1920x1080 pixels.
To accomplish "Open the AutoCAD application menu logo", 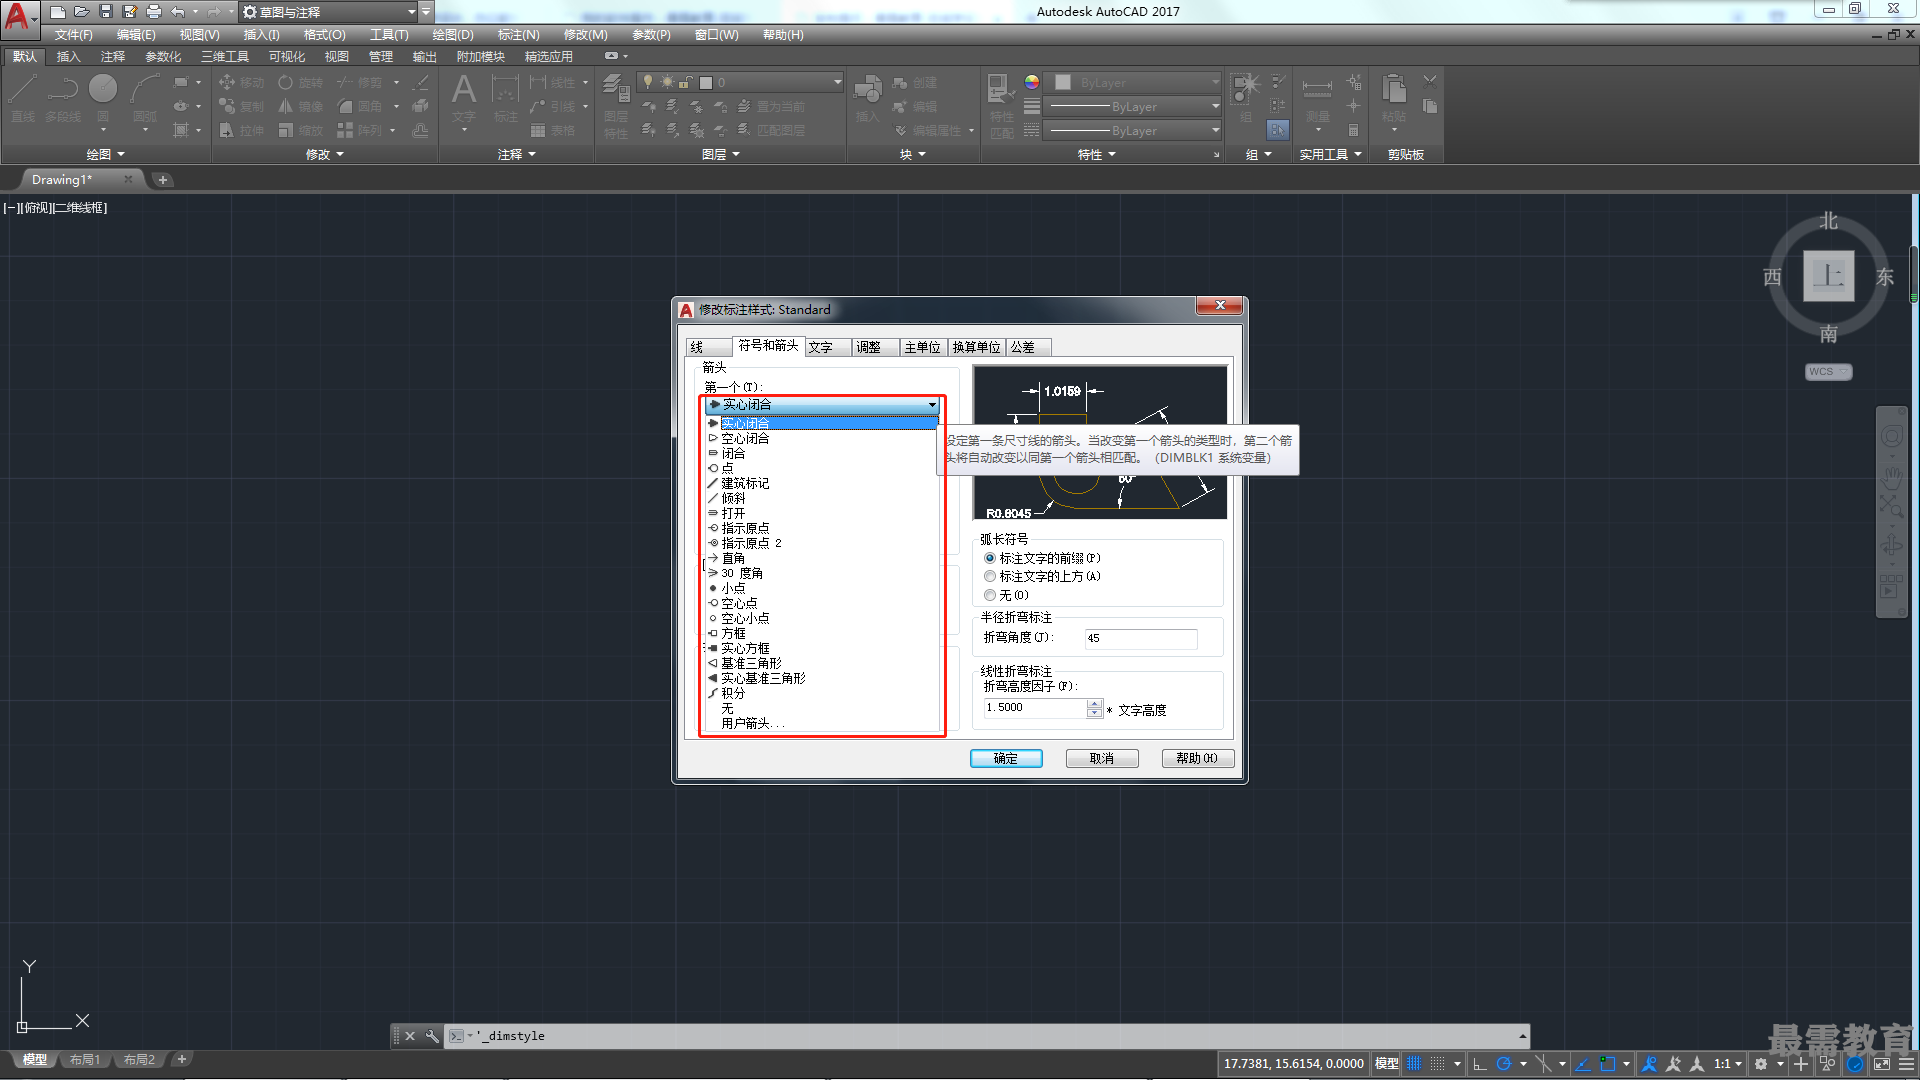I will pyautogui.click(x=18, y=18).
